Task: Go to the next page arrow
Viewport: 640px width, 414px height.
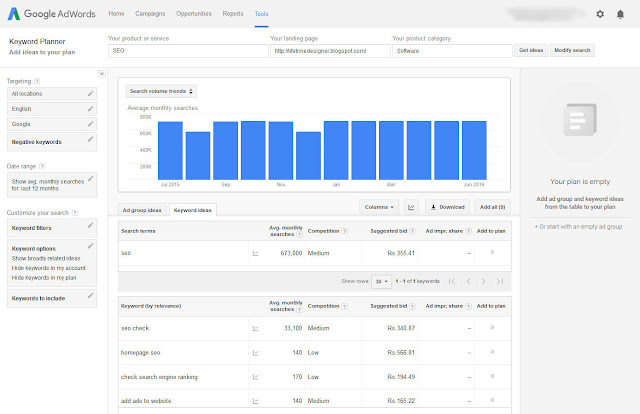Action: [x=484, y=281]
